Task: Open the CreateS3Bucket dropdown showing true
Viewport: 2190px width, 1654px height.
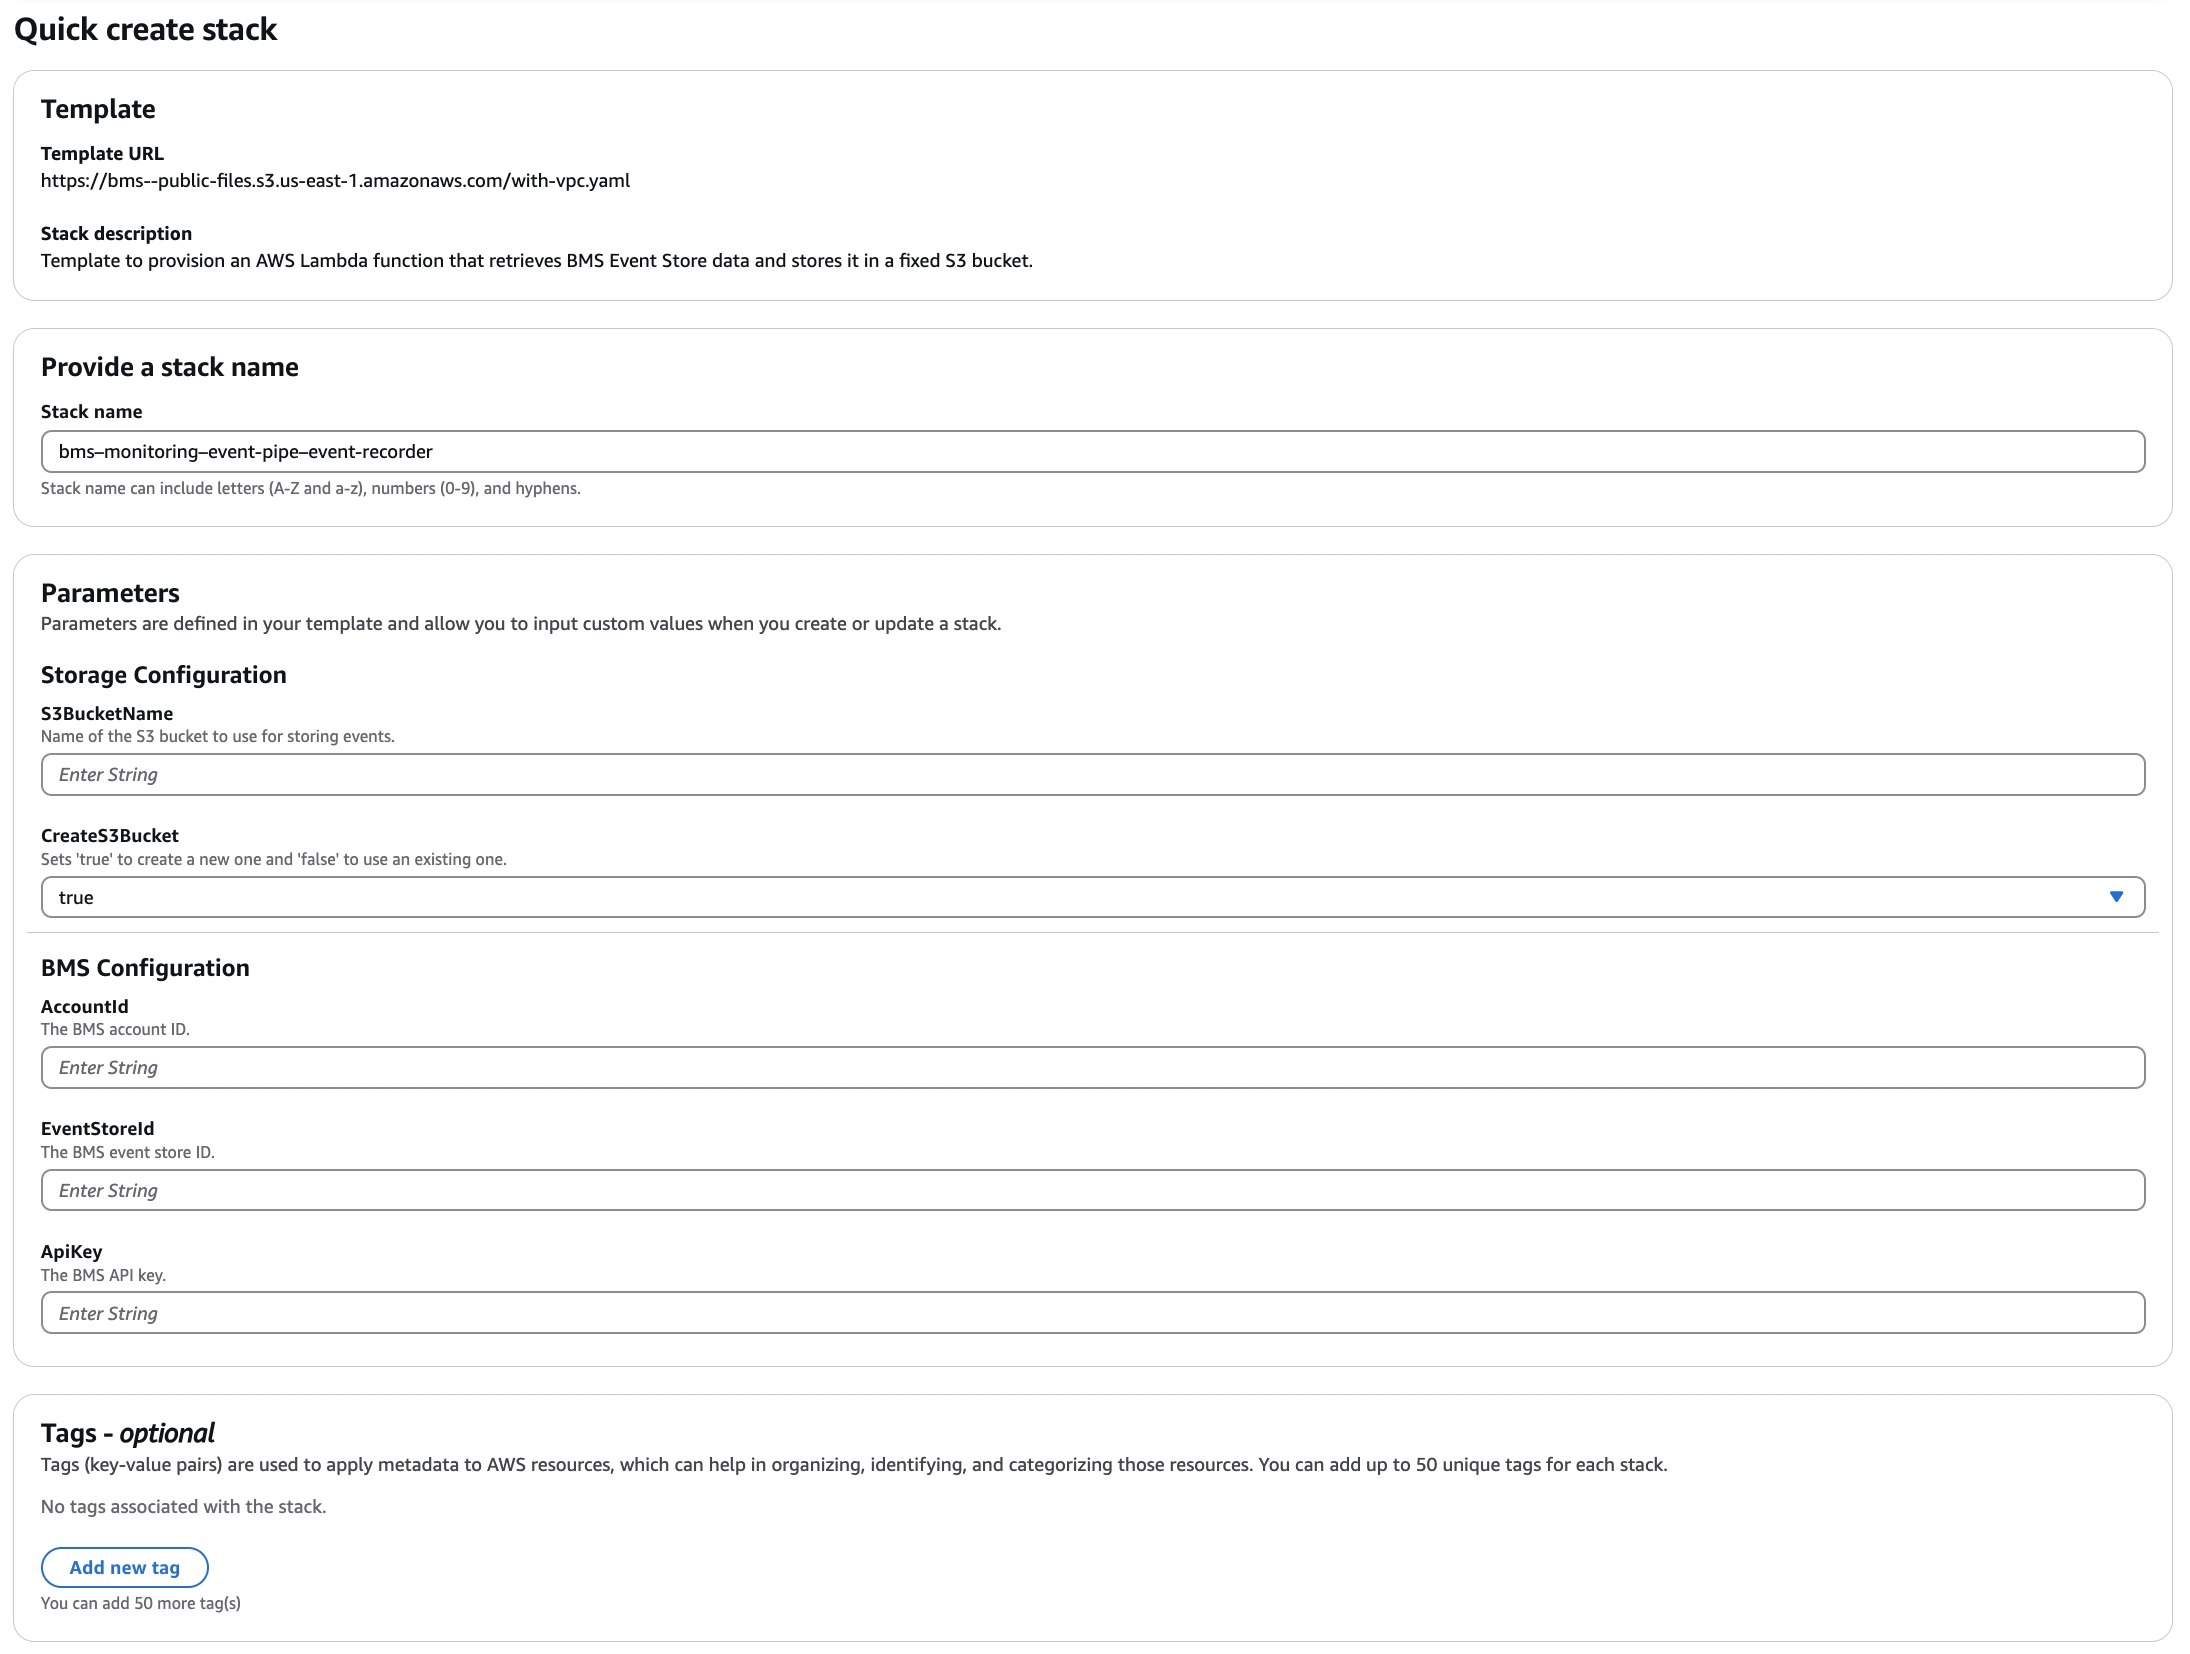Action: [x=1090, y=897]
